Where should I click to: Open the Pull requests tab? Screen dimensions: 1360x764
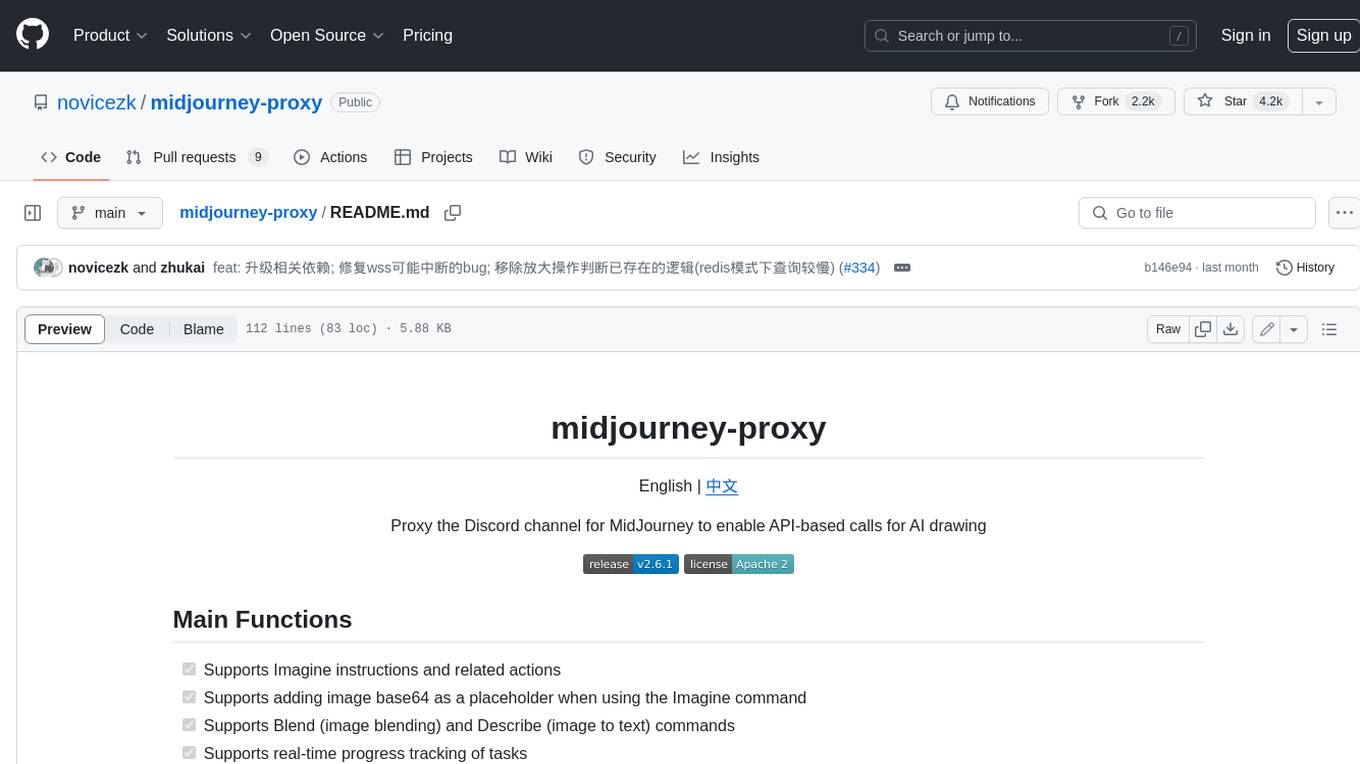click(196, 157)
